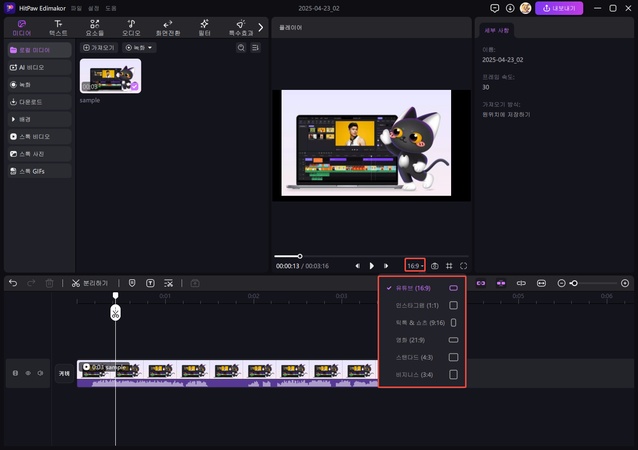The height and width of the screenshot is (450, 638).
Task: Open the AI 비디오 section
Action: click(39, 68)
